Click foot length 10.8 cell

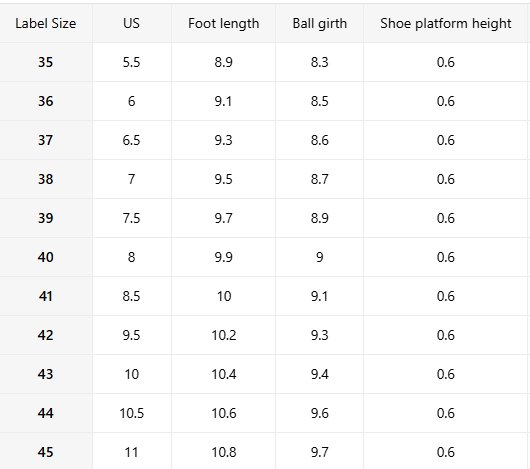(x=223, y=452)
